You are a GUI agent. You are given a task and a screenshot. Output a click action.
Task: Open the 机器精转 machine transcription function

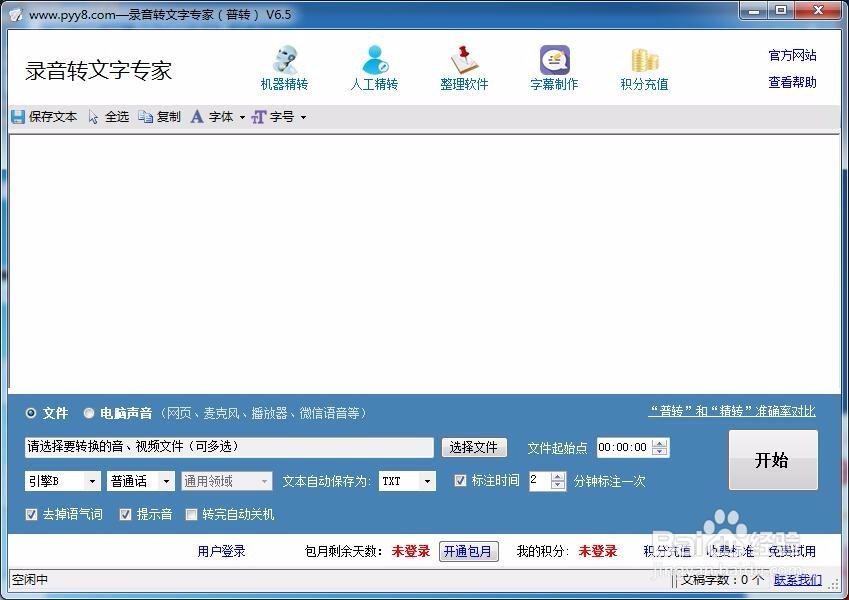point(285,65)
